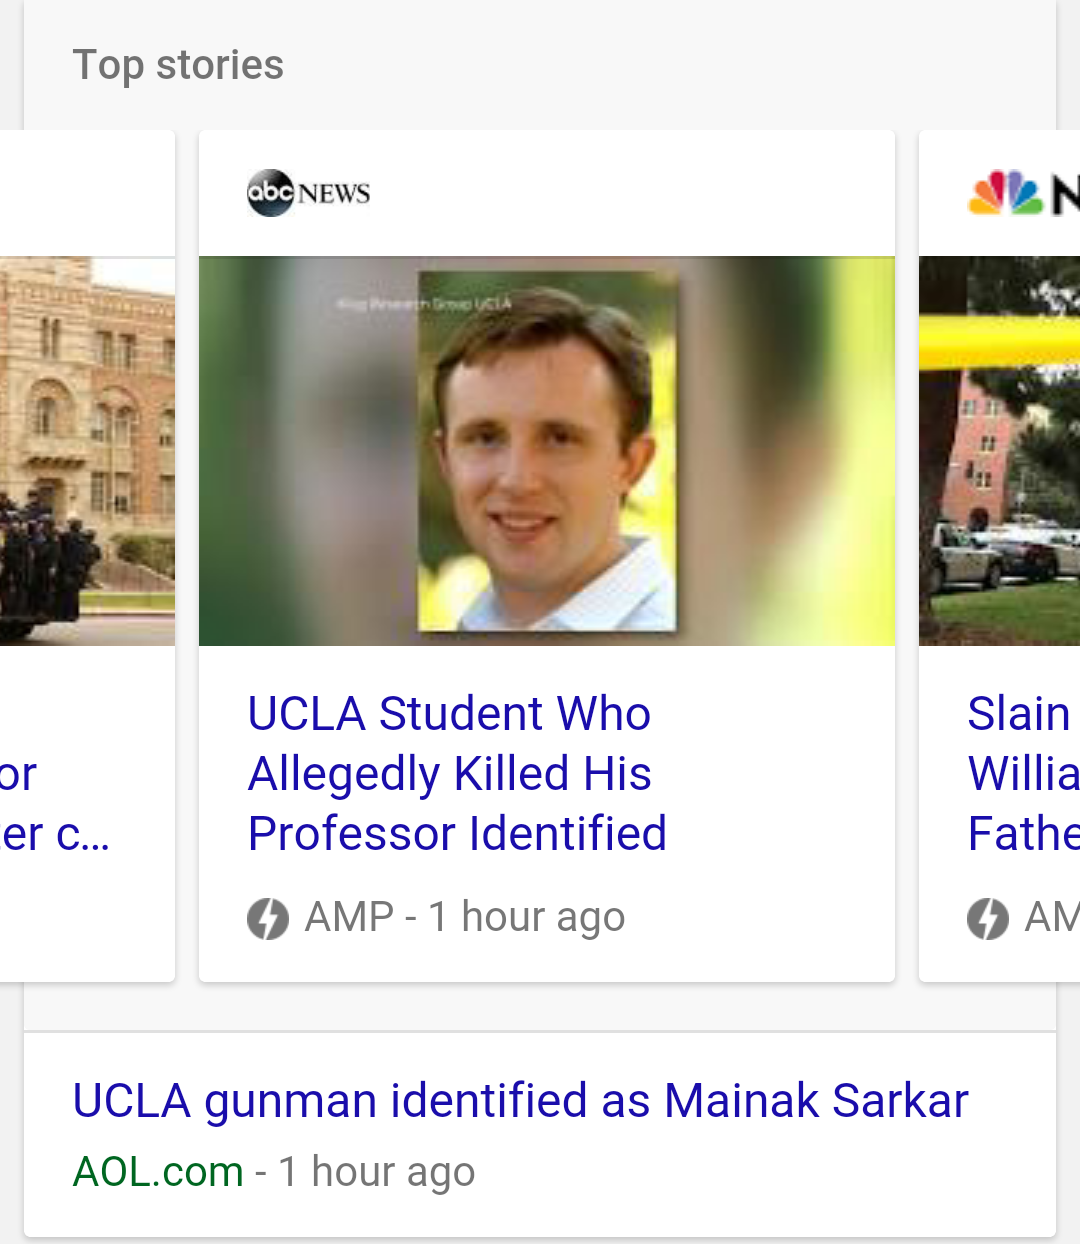The width and height of the screenshot is (1080, 1244).
Task: Open "UCLA gunman identified as Mainak Sarkar" link
Action: [x=520, y=1101]
